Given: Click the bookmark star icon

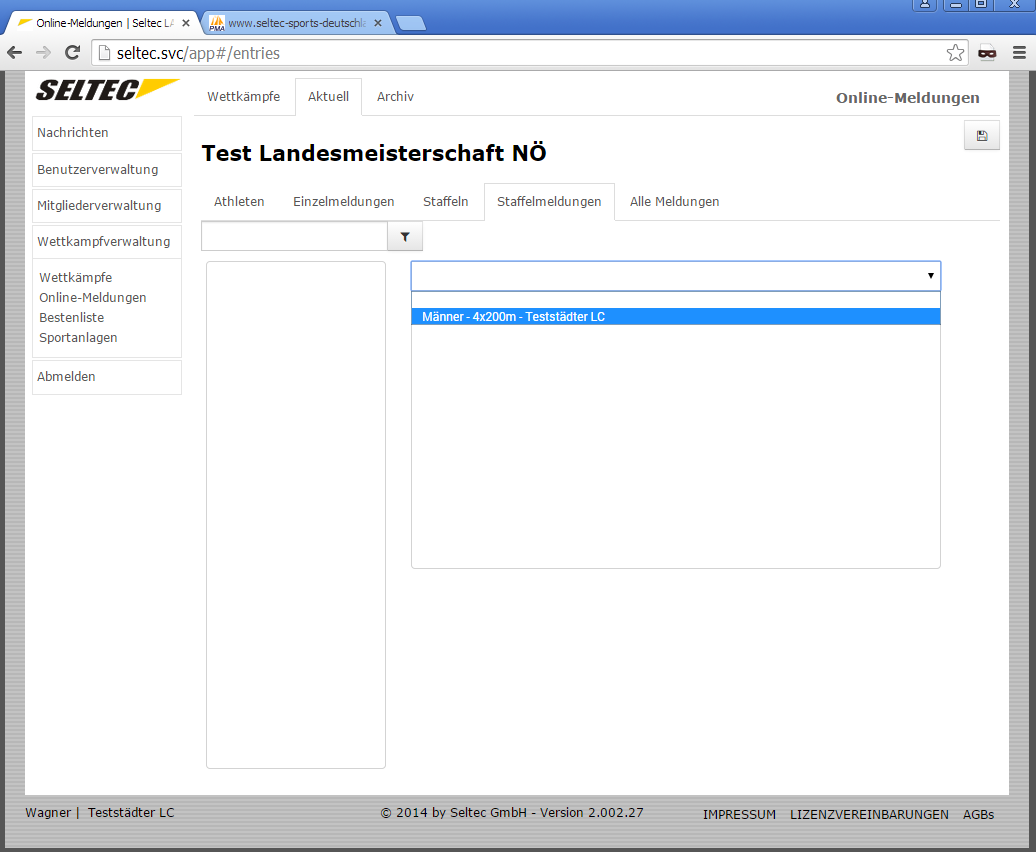Looking at the screenshot, I should tap(955, 53).
